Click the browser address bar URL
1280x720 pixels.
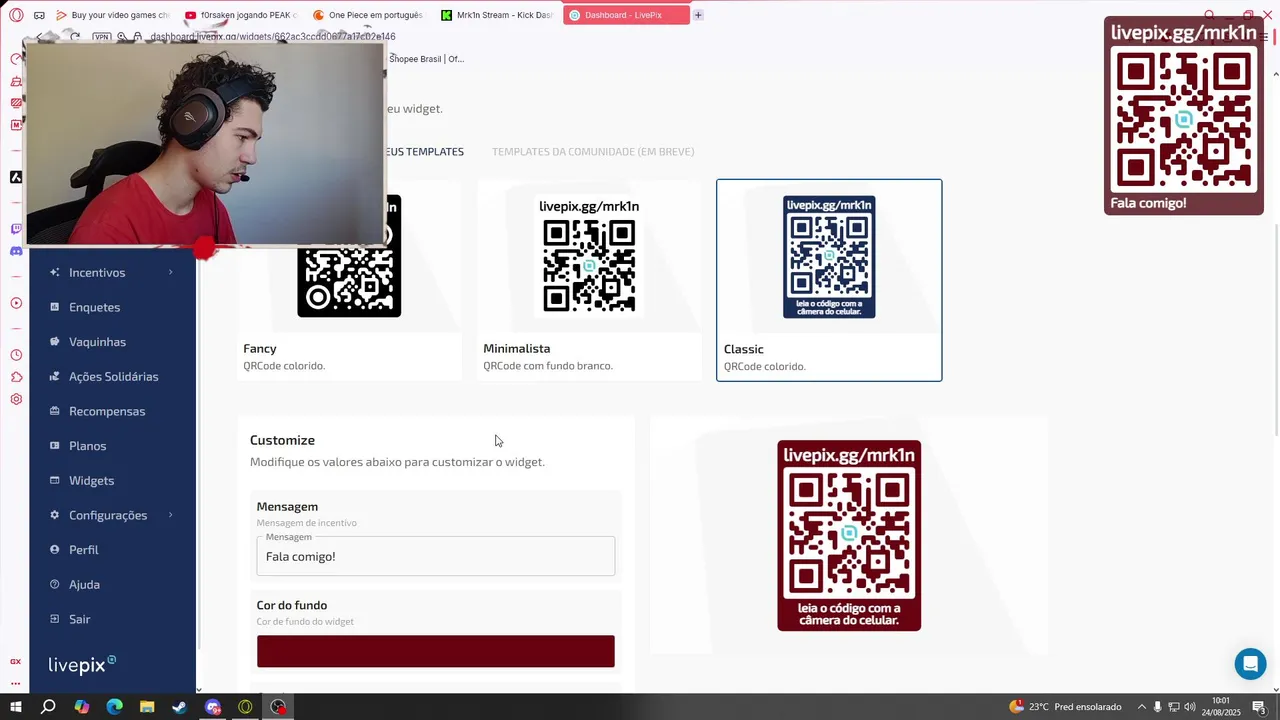click(x=272, y=37)
